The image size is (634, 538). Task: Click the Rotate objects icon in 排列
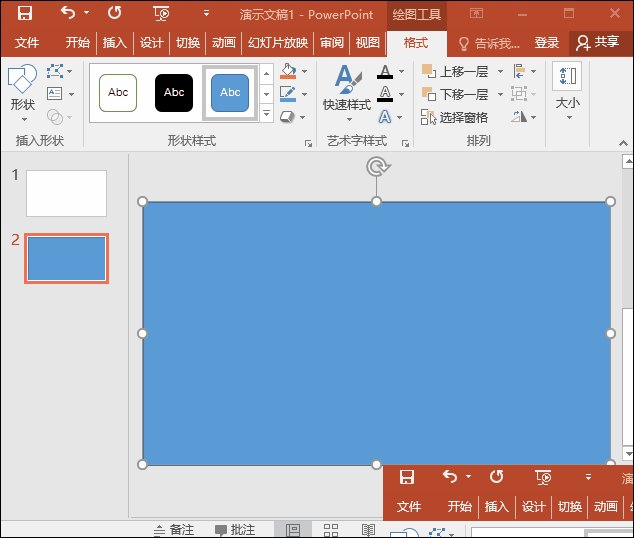[518, 116]
